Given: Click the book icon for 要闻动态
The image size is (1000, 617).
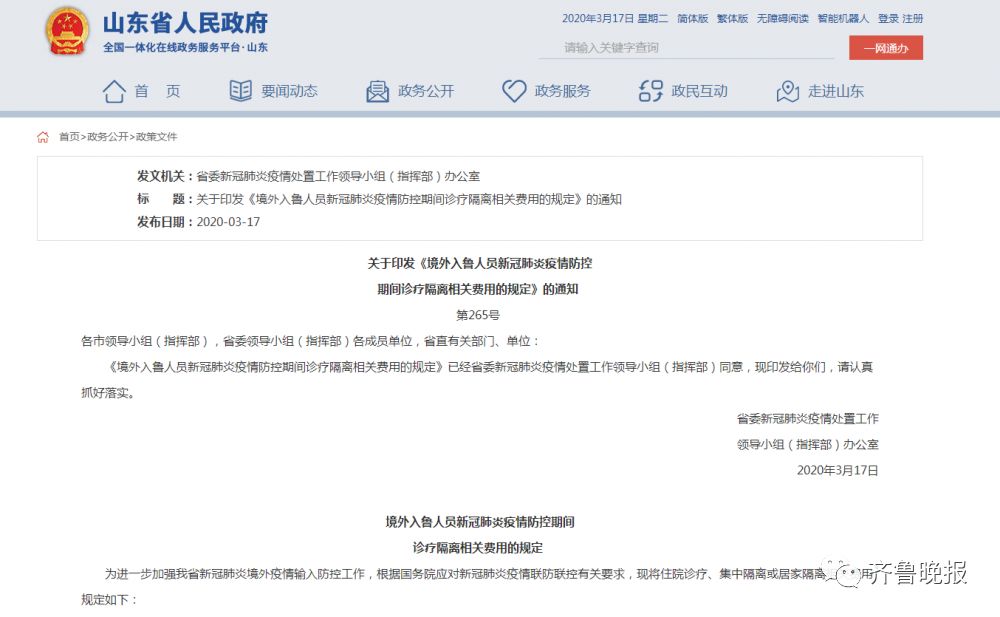Looking at the screenshot, I should pos(240,90).
